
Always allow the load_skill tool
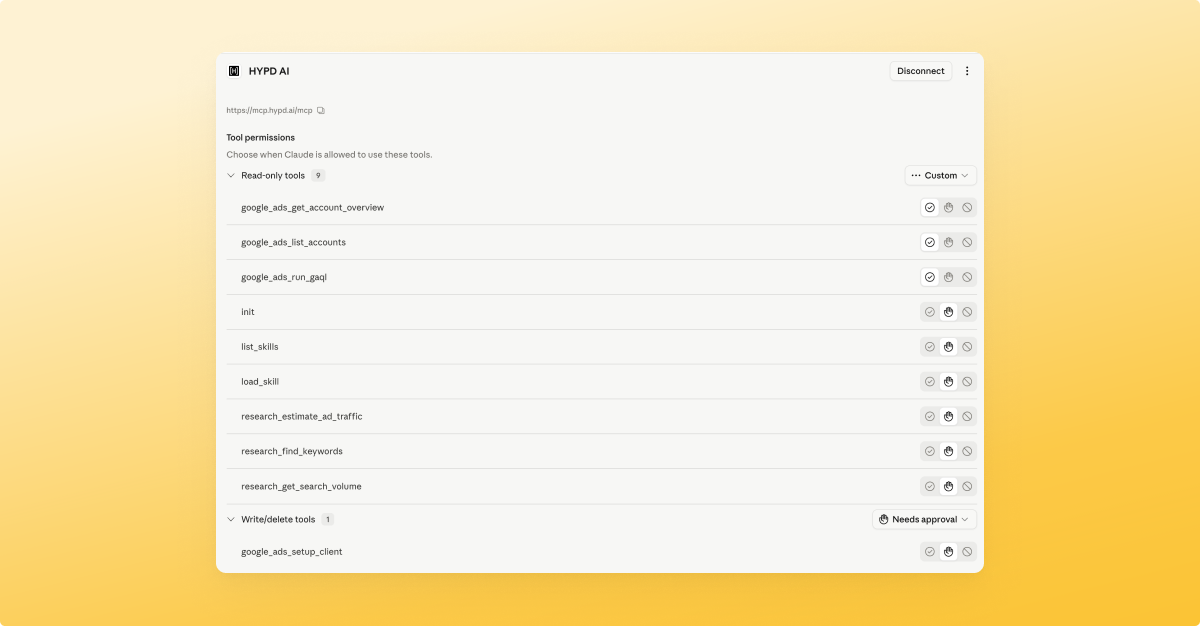(x=930, y=381)
